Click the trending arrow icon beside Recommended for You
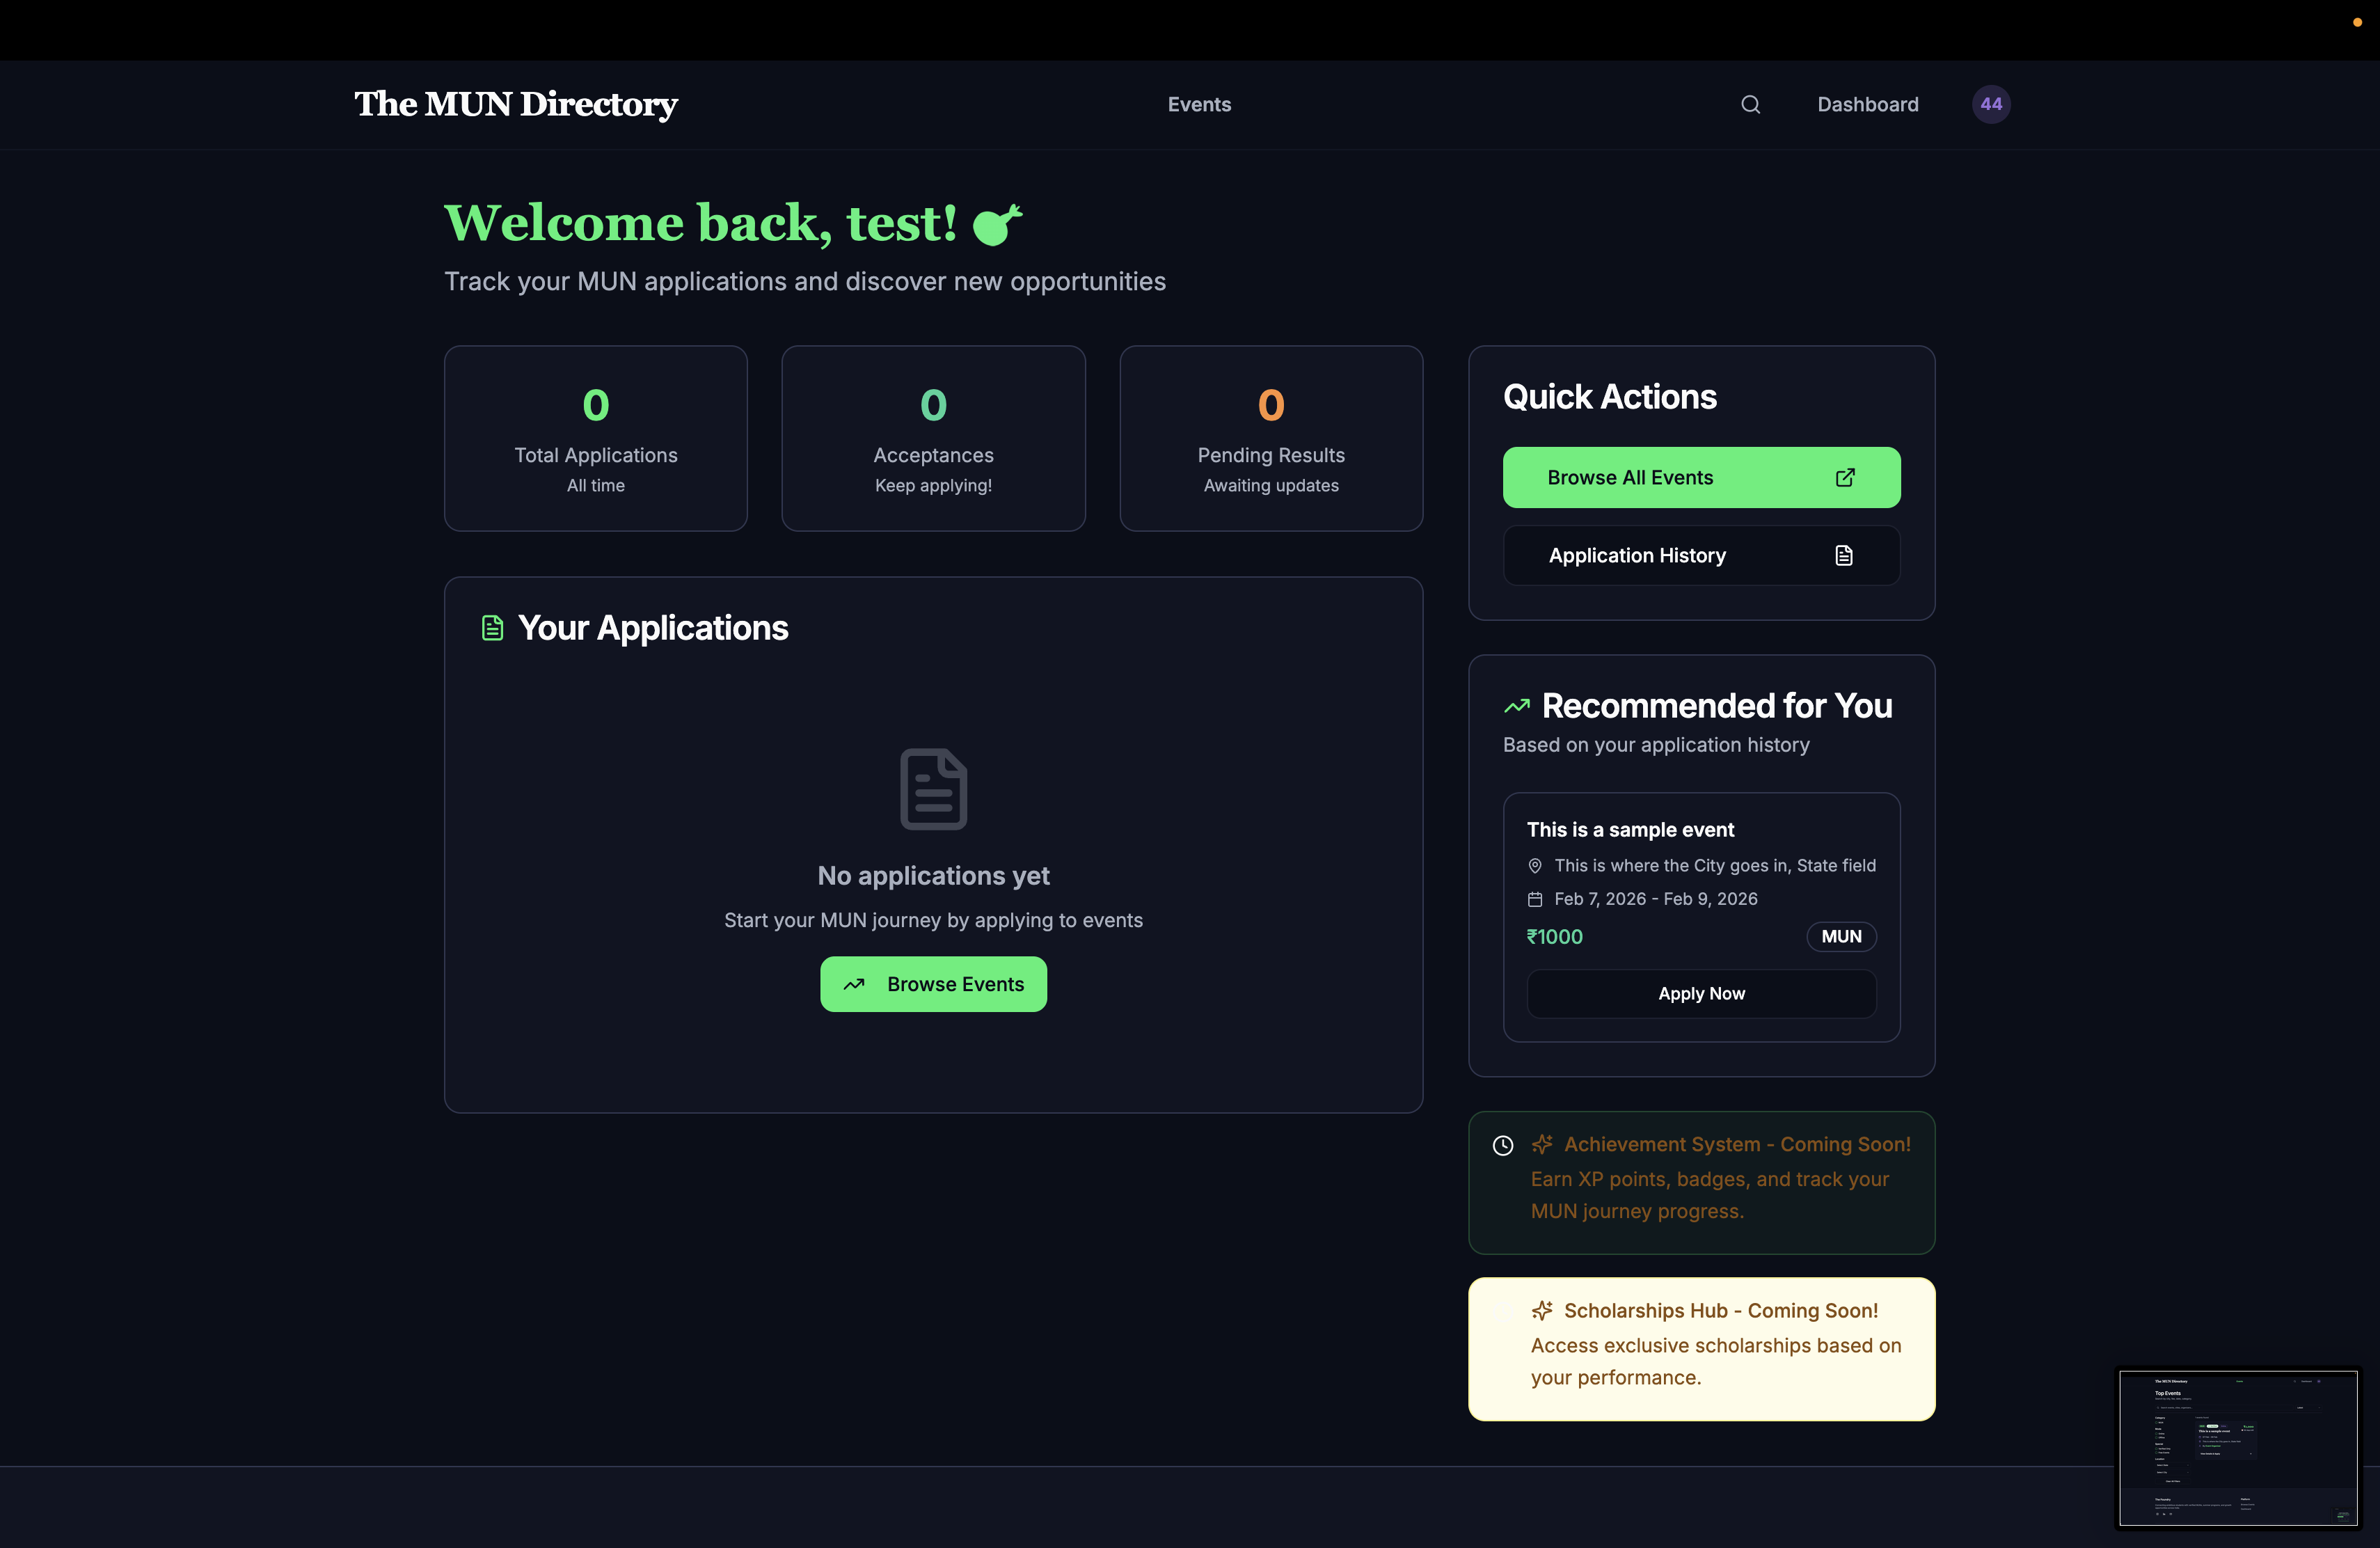The image size is (2380, 1548). pos(1517,706)
